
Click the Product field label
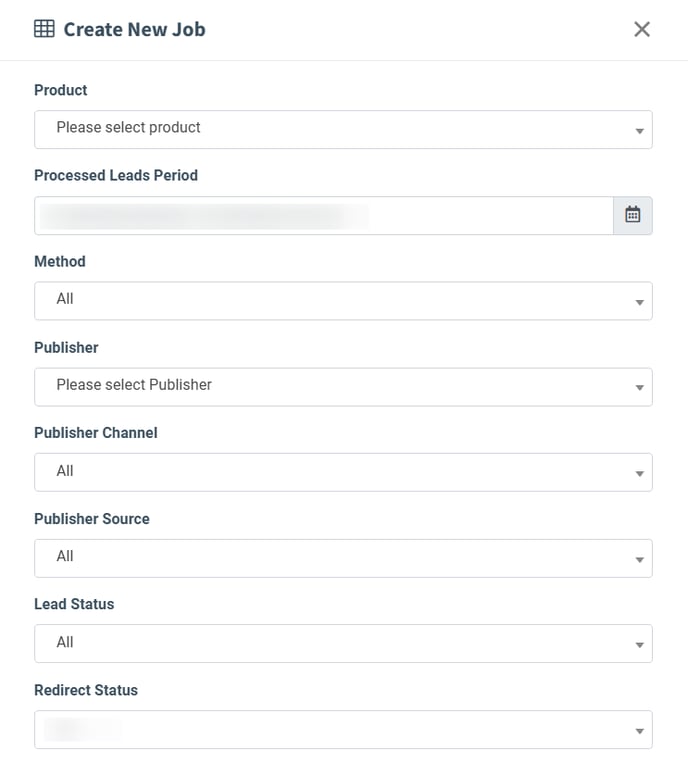pos(61,90)
